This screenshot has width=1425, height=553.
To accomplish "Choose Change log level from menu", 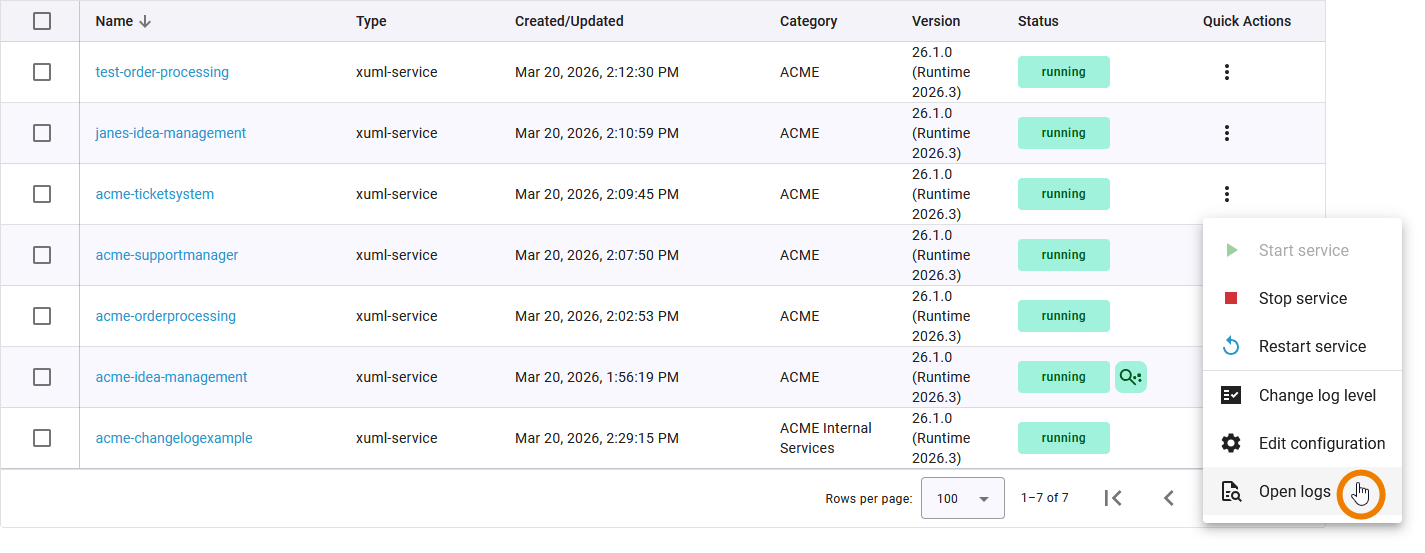I will 1316,395.
